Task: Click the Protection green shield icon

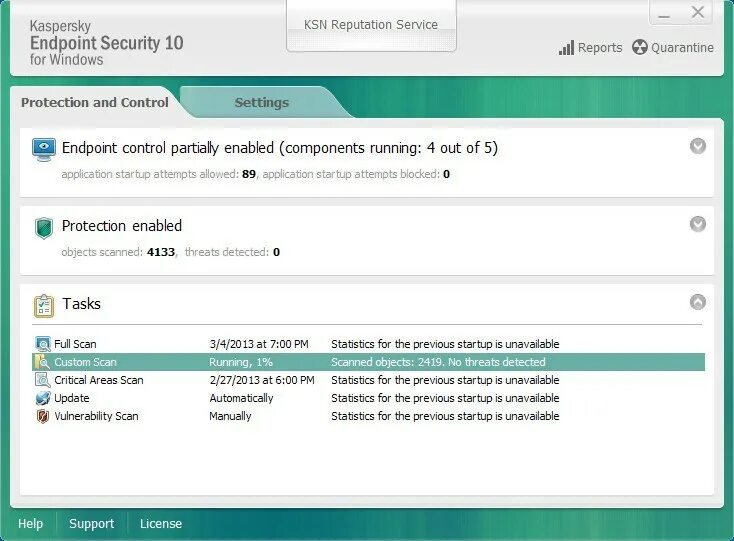Action: click(44, 228)
